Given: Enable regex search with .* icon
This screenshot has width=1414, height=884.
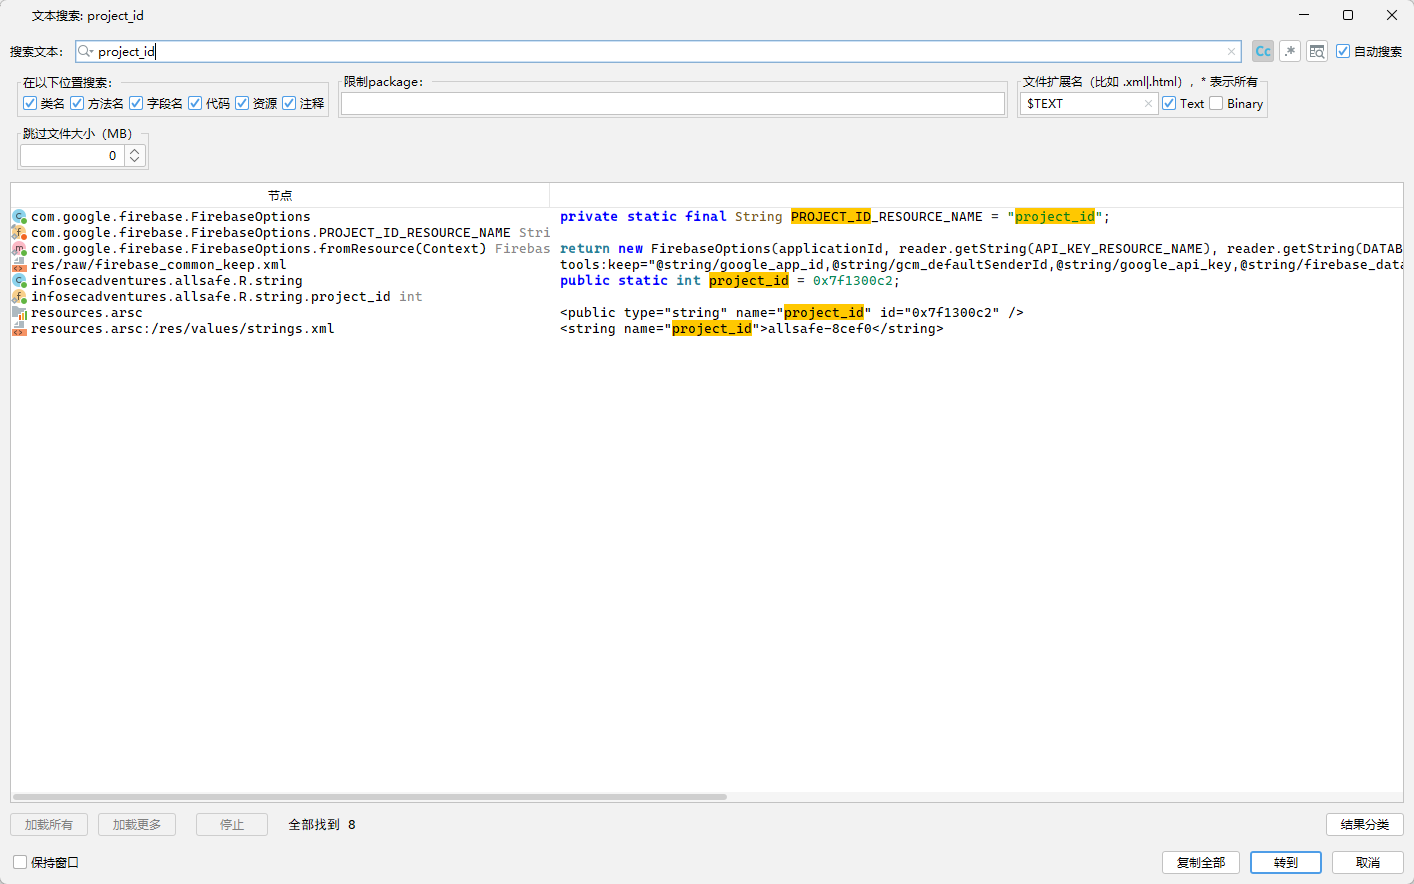Looking at the screenshot, I should (1290, 51).
